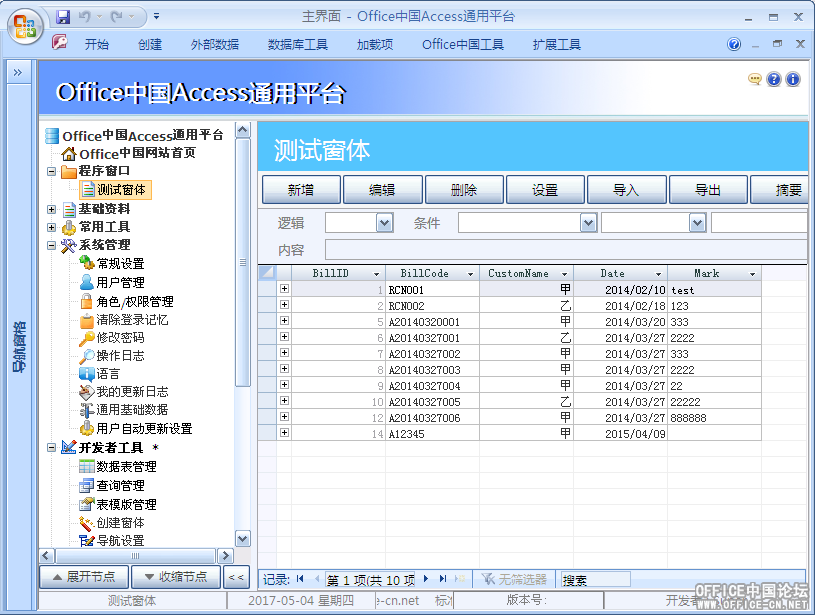Click the 用户自动更新设置 icon

[x=87, y=428]
